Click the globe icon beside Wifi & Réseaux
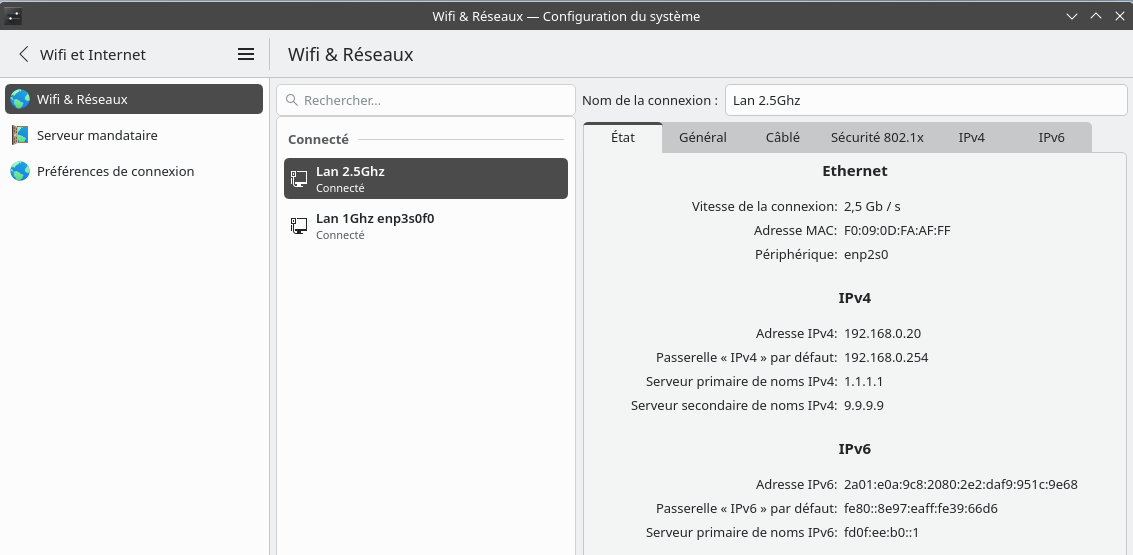 [x=20, y=99]
